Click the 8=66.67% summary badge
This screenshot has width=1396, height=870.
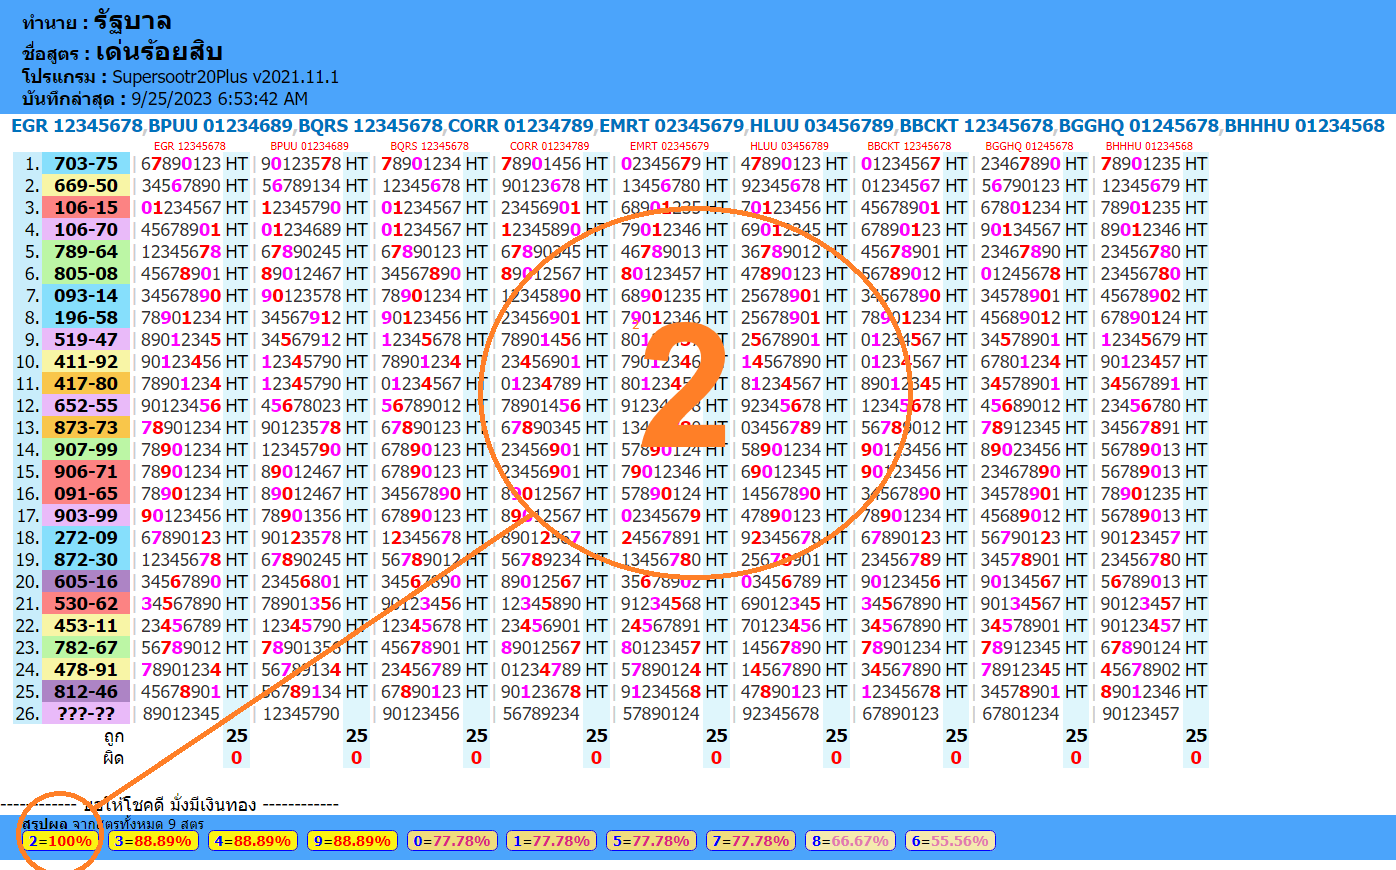[x=851, y=841]
